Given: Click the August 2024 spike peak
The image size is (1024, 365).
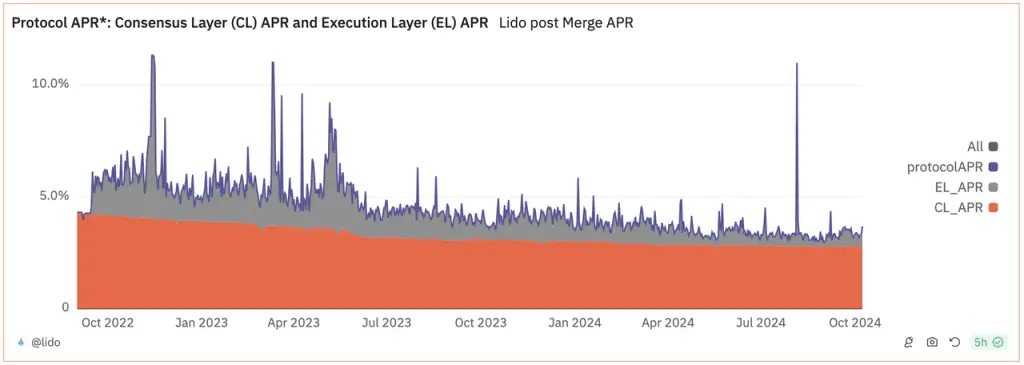Looking at the screenshot, I should [x=797, y=64].
